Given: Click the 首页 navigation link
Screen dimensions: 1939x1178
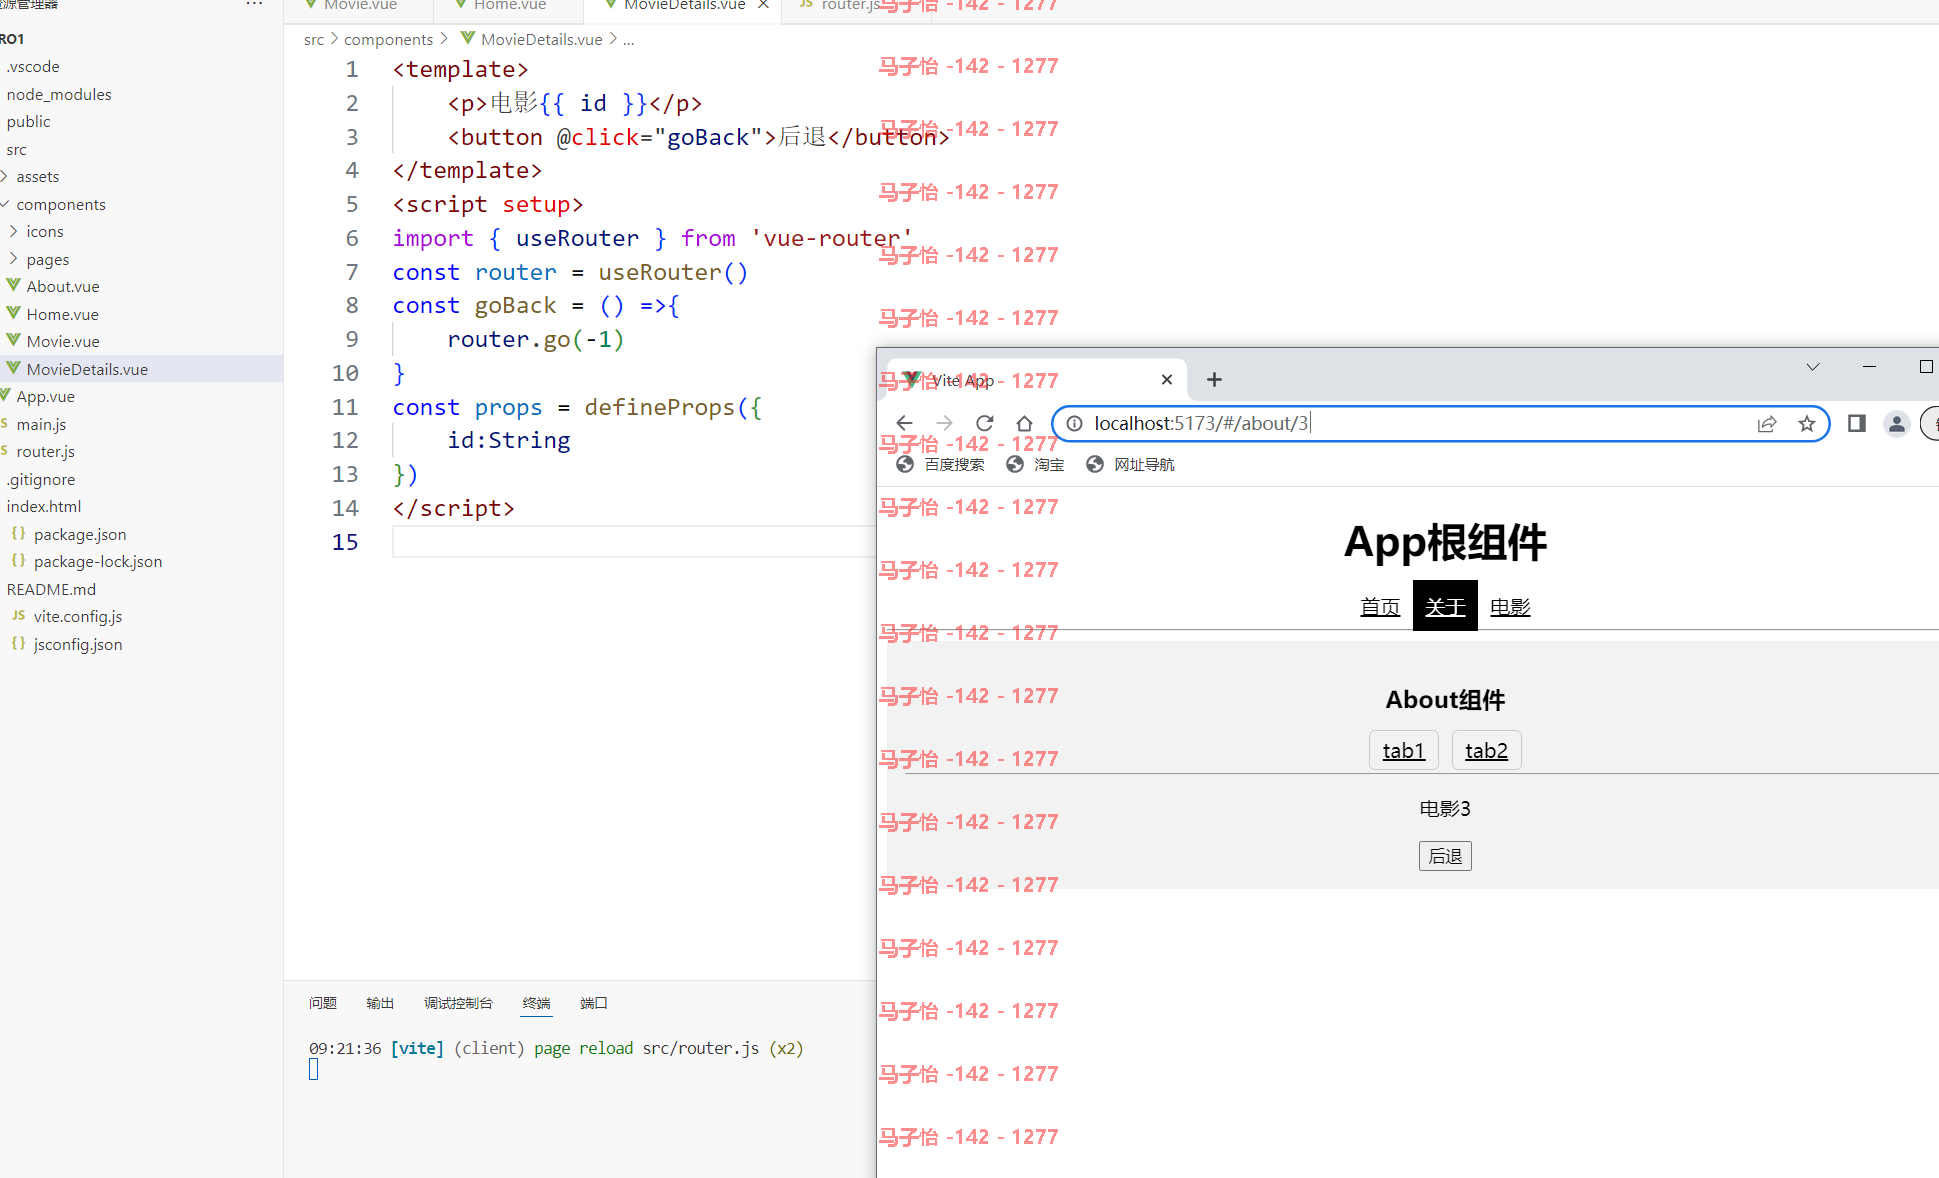Looking at the screenshot, I should click(x=1380, y=607).
